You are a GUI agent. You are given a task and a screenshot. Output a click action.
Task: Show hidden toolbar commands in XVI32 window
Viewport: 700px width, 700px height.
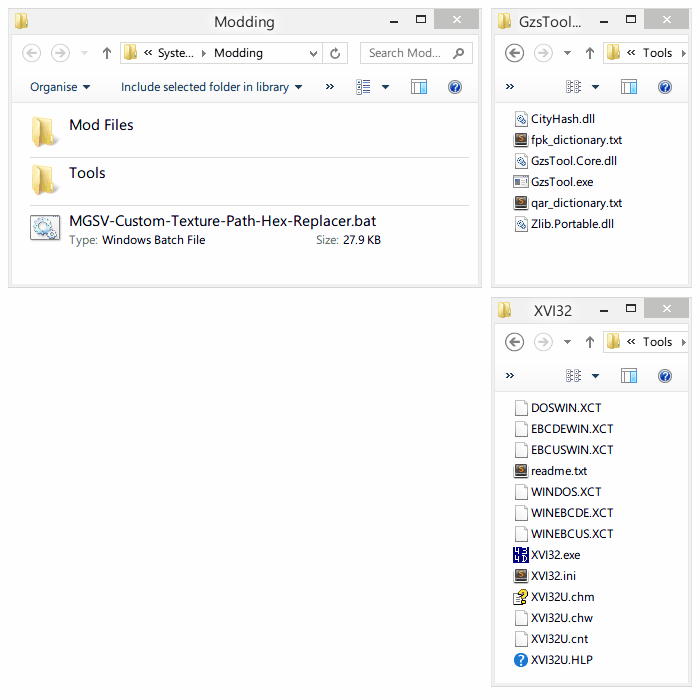(x=510, y=376)
